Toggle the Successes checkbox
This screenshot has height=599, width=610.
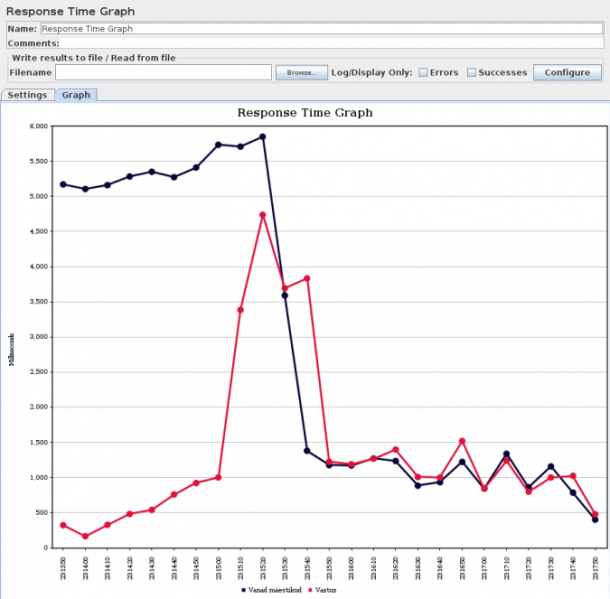click(x=471, y=73)
